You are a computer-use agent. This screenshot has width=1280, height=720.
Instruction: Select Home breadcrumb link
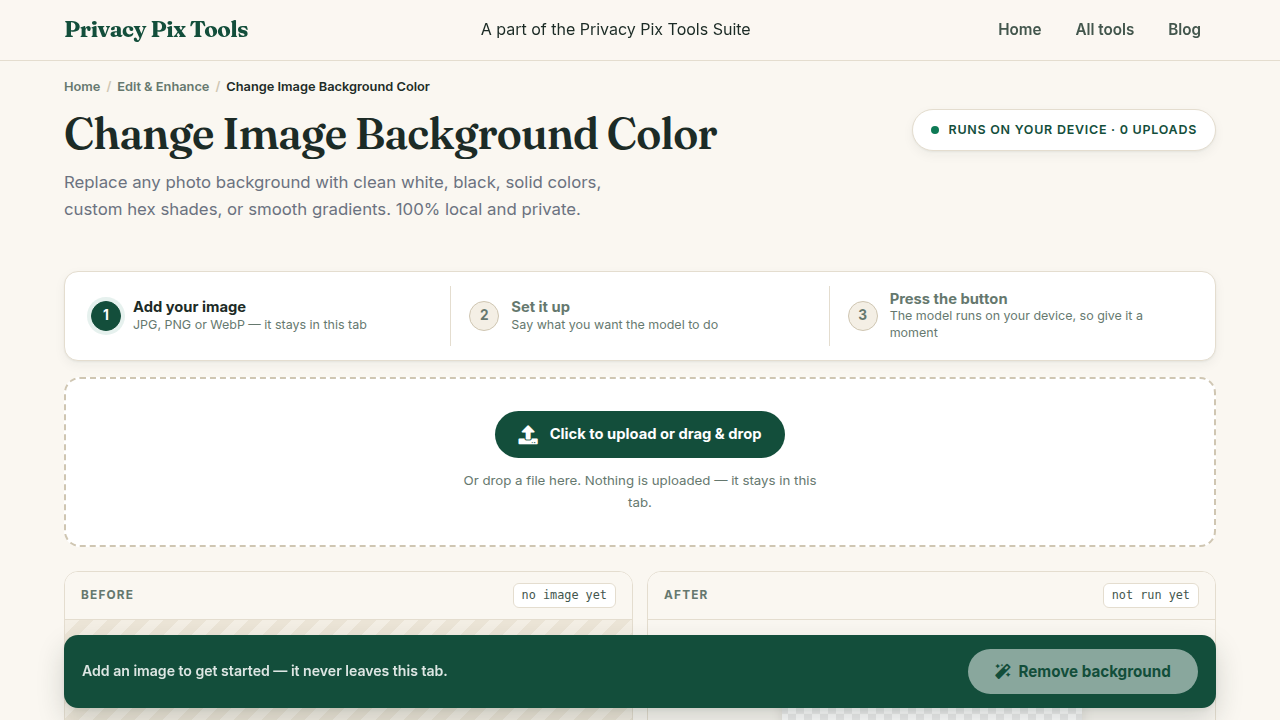pyautogui.click(x=82, y=87)
